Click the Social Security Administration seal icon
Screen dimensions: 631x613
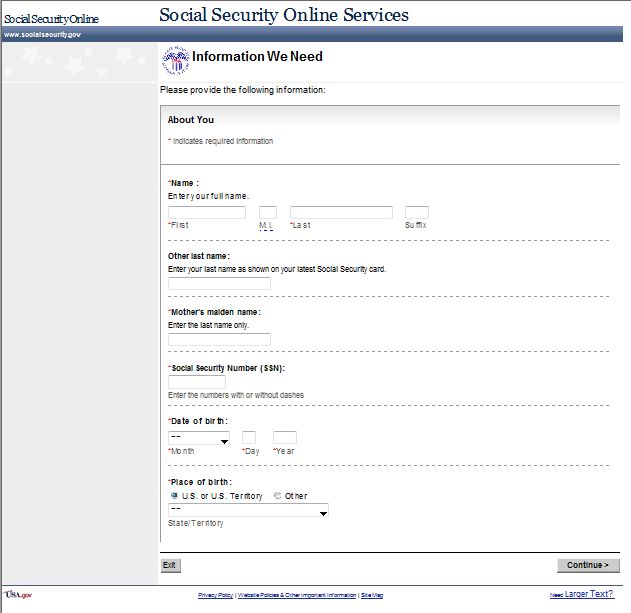pyautogui.click(x=175, y=60)
